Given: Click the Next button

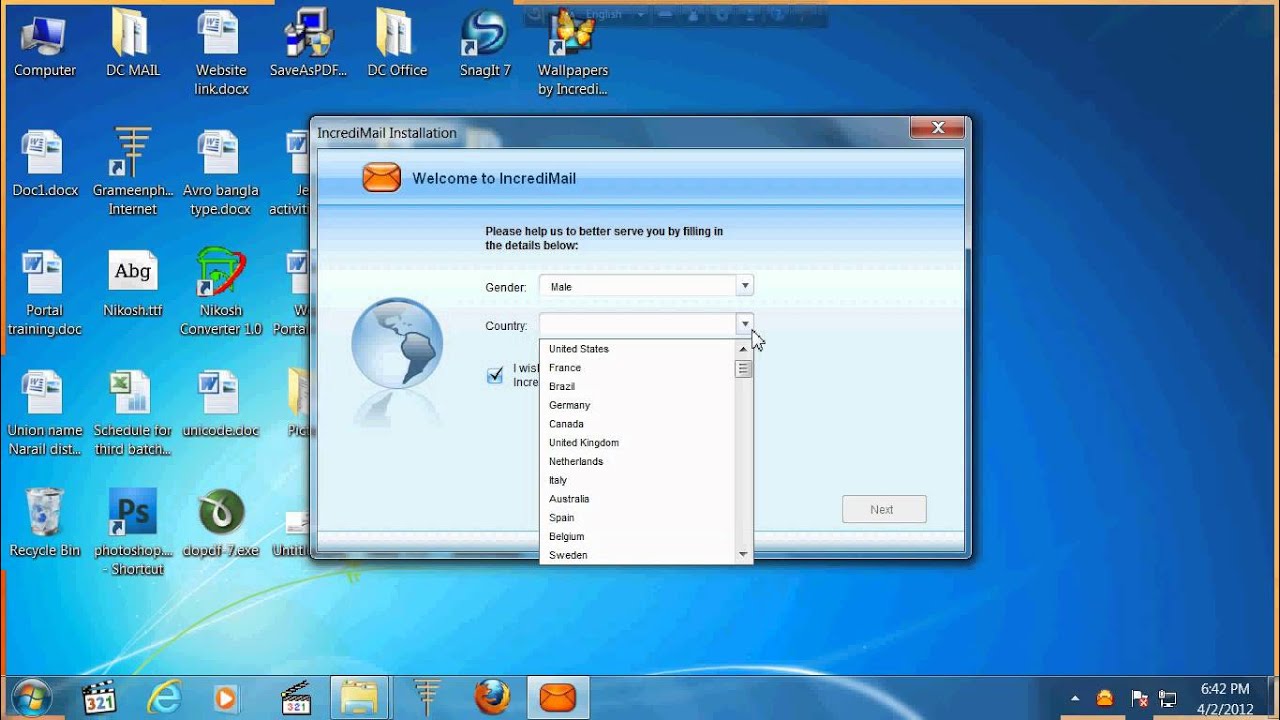Looking at the screenshot, I should pyautogui.click(x=883, y=509).
